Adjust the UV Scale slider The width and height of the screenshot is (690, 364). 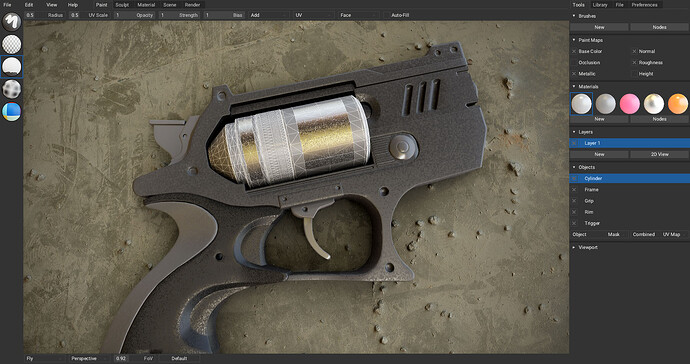(x=90, y=15)
